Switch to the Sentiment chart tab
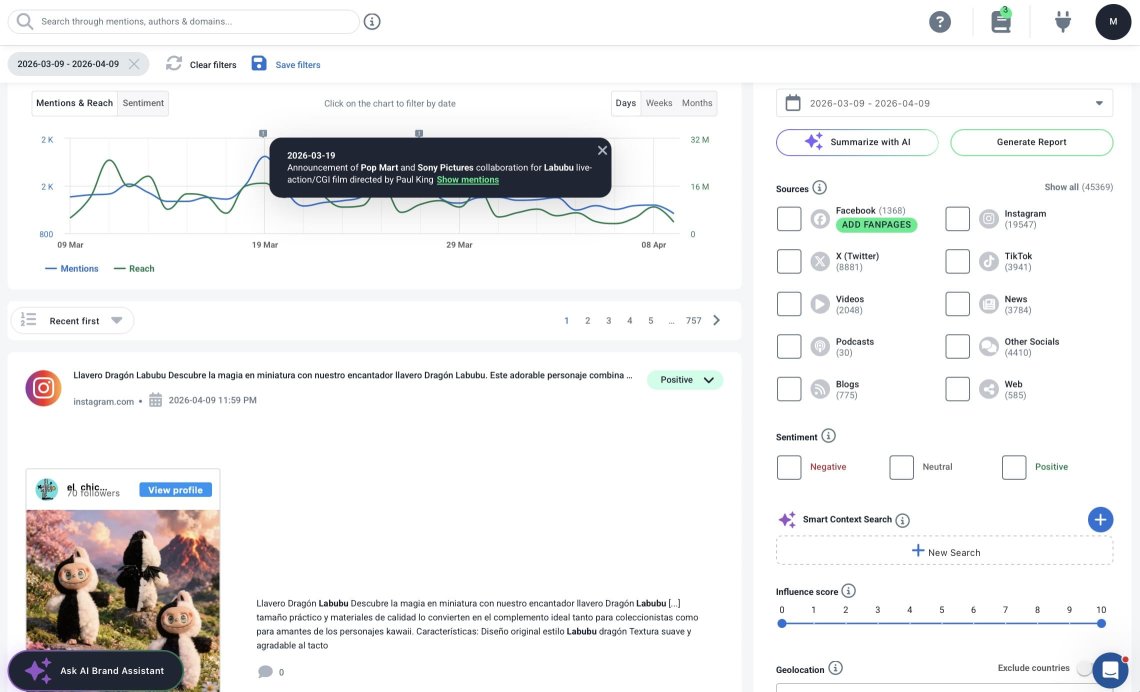1140x692 pixels. click(143, 102)
